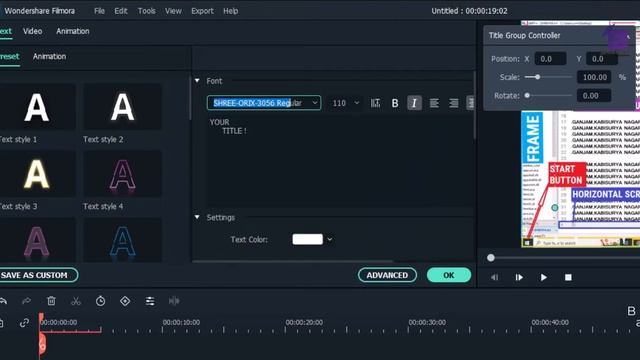Click the Rotate 0.00 value field
Image resolution: width=640 pixels, height=360 pixels.
point(594,96)
